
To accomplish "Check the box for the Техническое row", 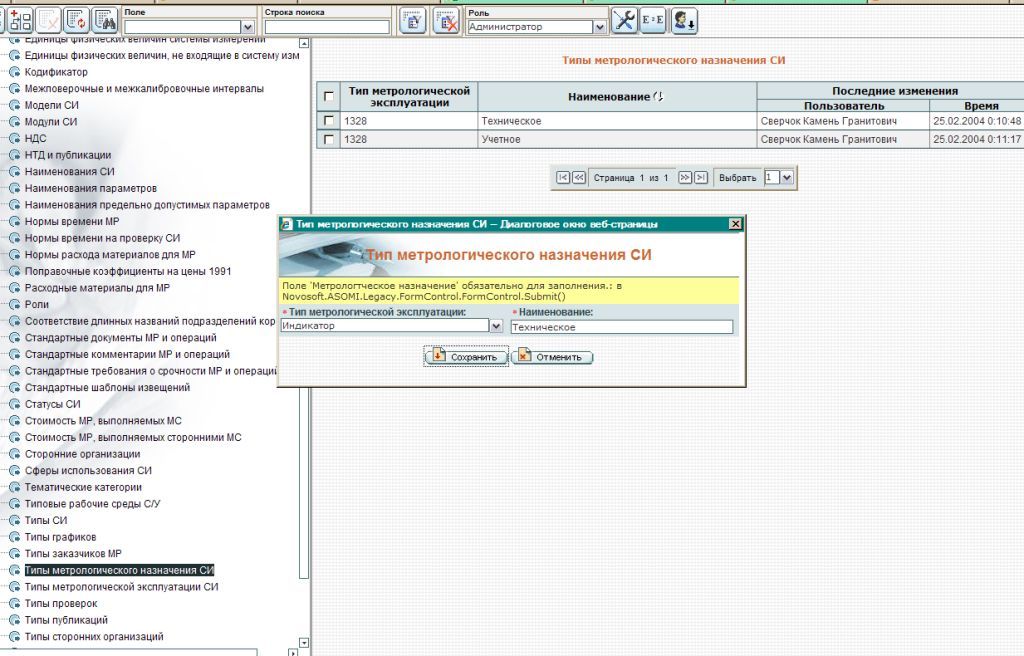I will click(x=329, y=121).
